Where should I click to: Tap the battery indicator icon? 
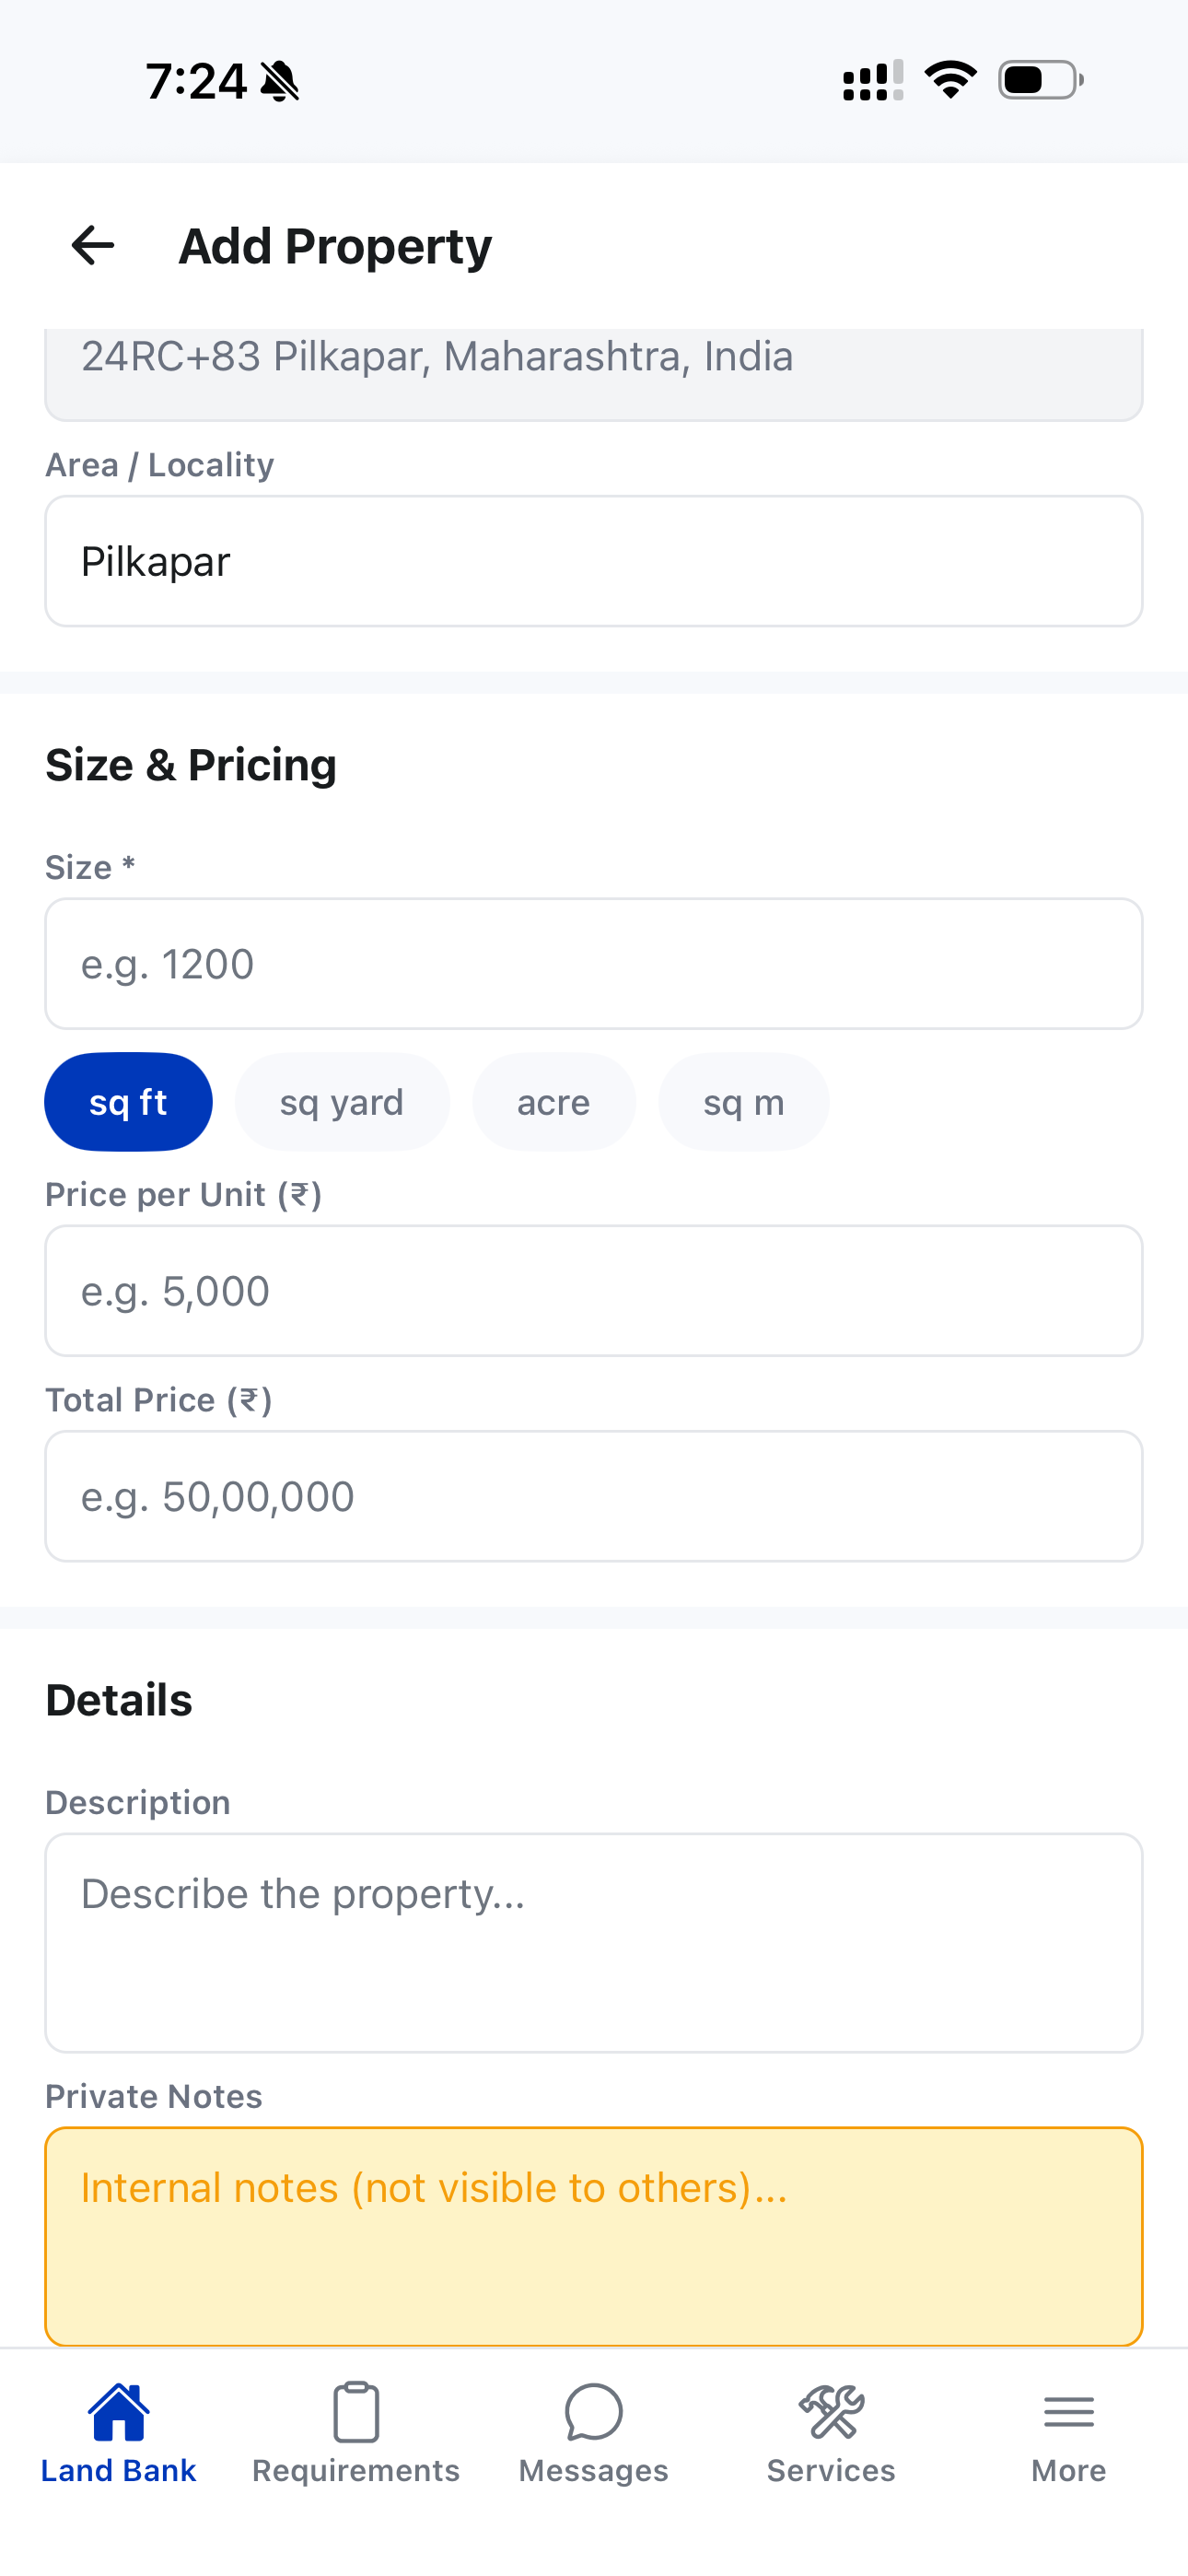(x=1041, y=80)
